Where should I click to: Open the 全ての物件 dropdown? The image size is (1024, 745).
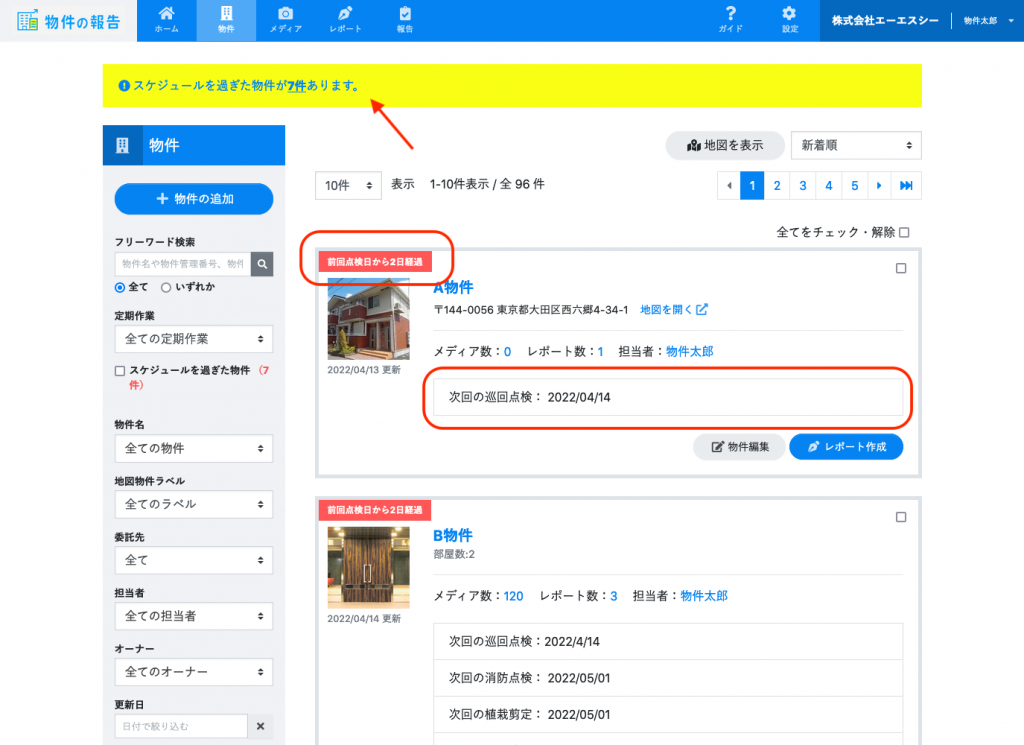point(194,448)
